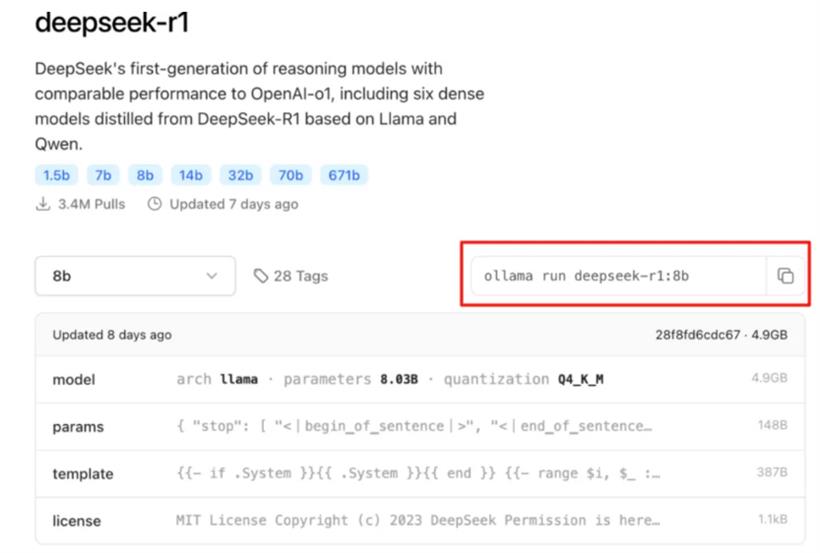Image resolution: width=820 pixels, height=553 pixels.
Task: Click the download icon next to 3.4M Pulls
Action: pos(43,204)
